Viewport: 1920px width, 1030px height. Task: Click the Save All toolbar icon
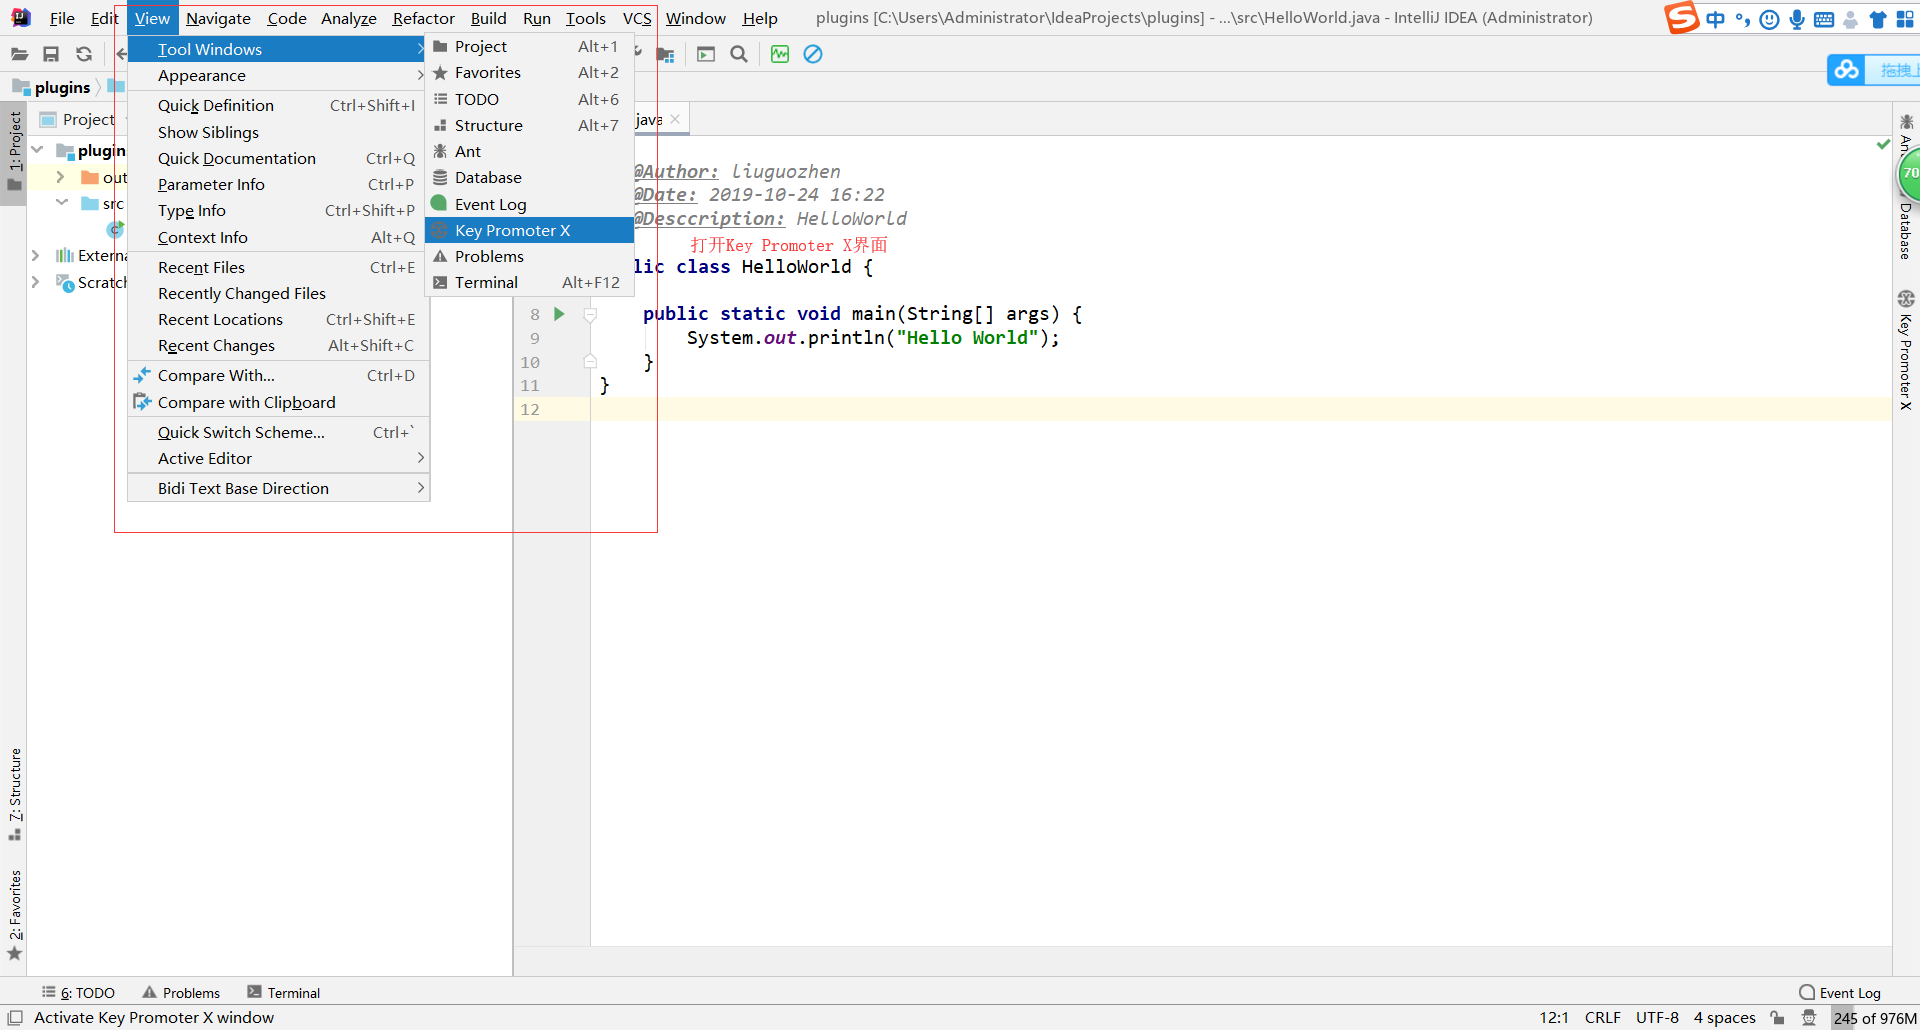click(51, 54)
